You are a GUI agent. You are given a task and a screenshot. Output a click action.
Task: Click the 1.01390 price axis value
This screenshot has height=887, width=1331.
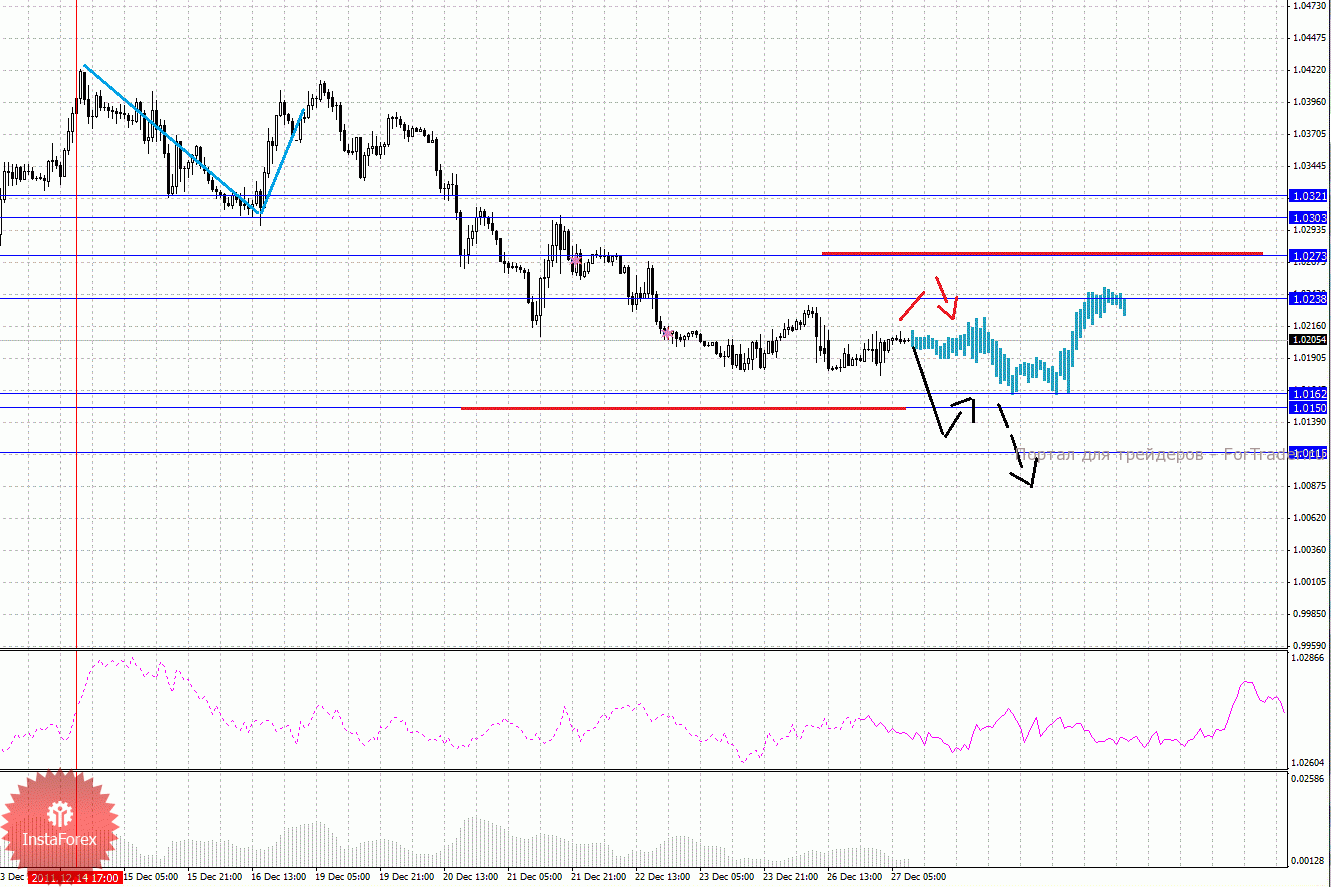tap(1308, 422)
